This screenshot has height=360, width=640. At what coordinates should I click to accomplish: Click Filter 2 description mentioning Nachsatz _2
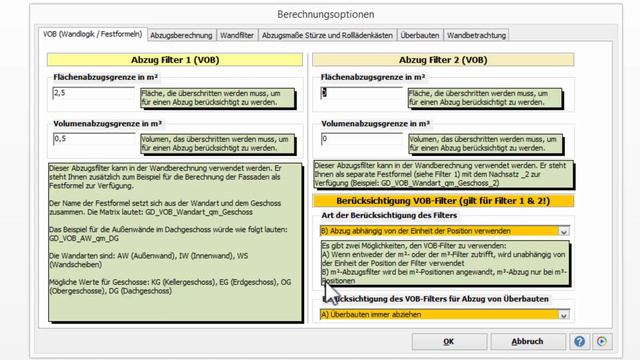pos(443,174)
